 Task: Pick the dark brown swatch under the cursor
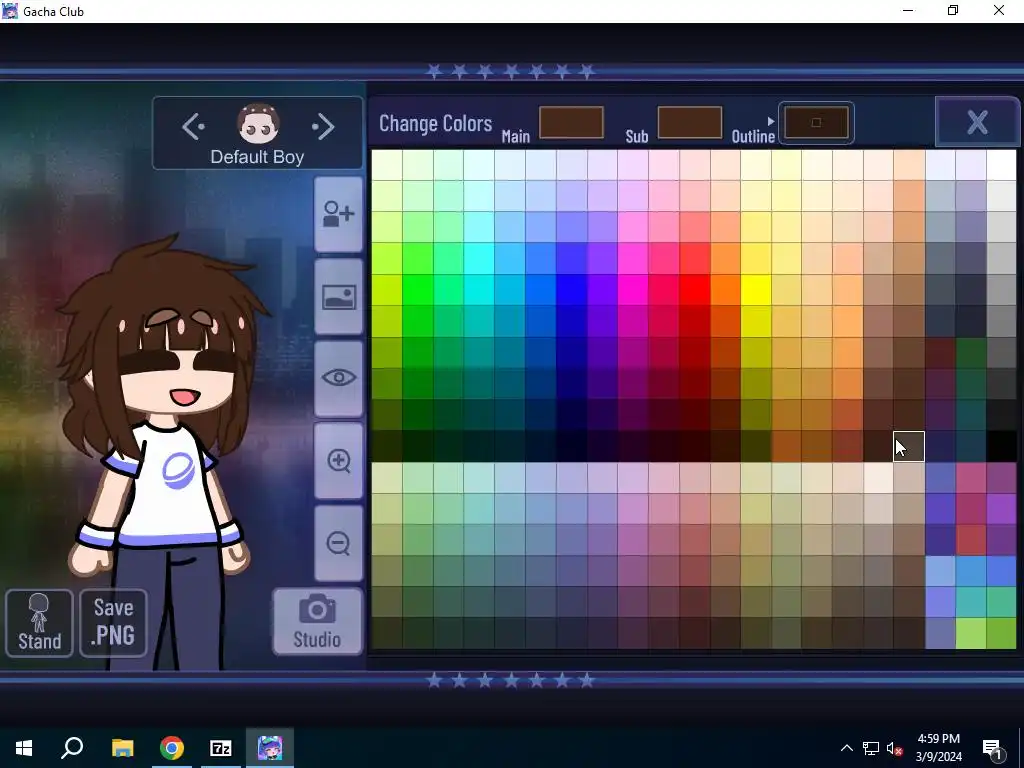point(909,447)
